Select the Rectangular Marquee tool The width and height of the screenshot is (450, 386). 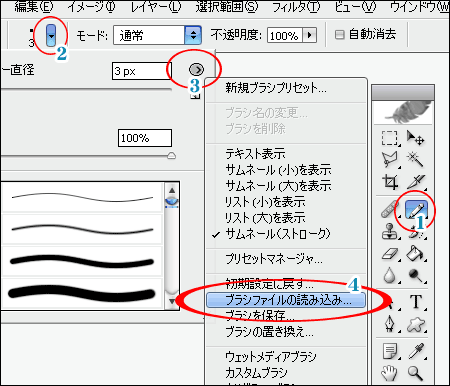pyautogui.click(x=390, y=138)
